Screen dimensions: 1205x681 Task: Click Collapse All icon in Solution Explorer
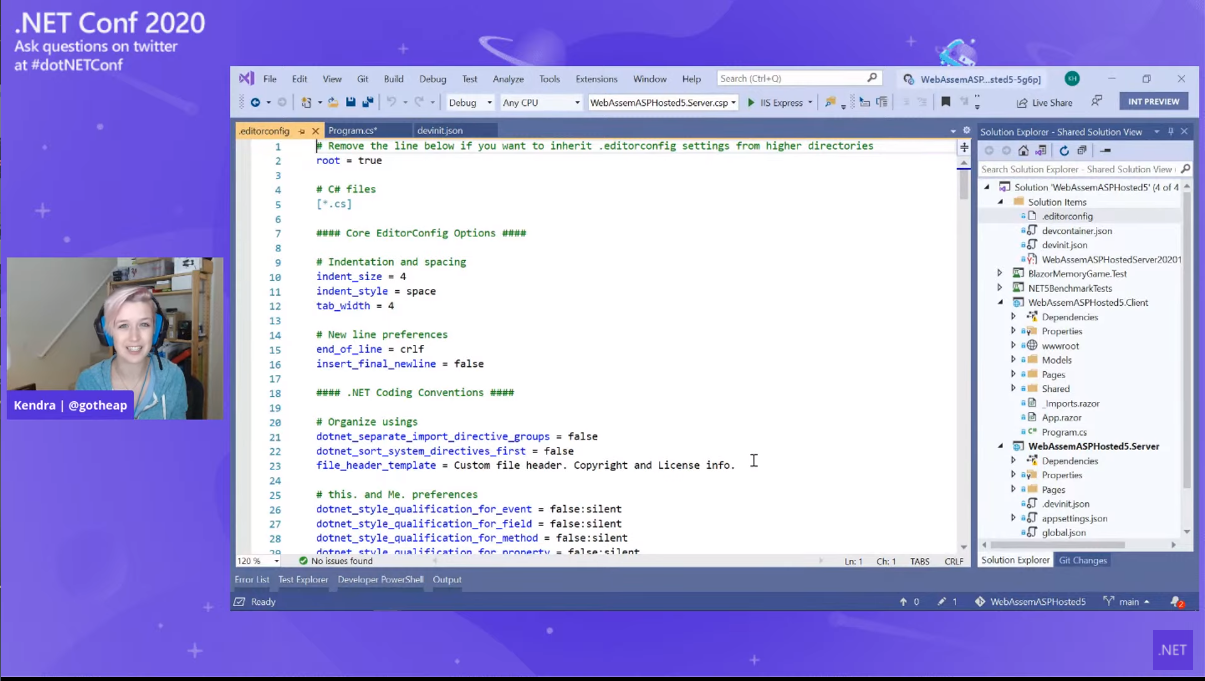point(1081,151)
